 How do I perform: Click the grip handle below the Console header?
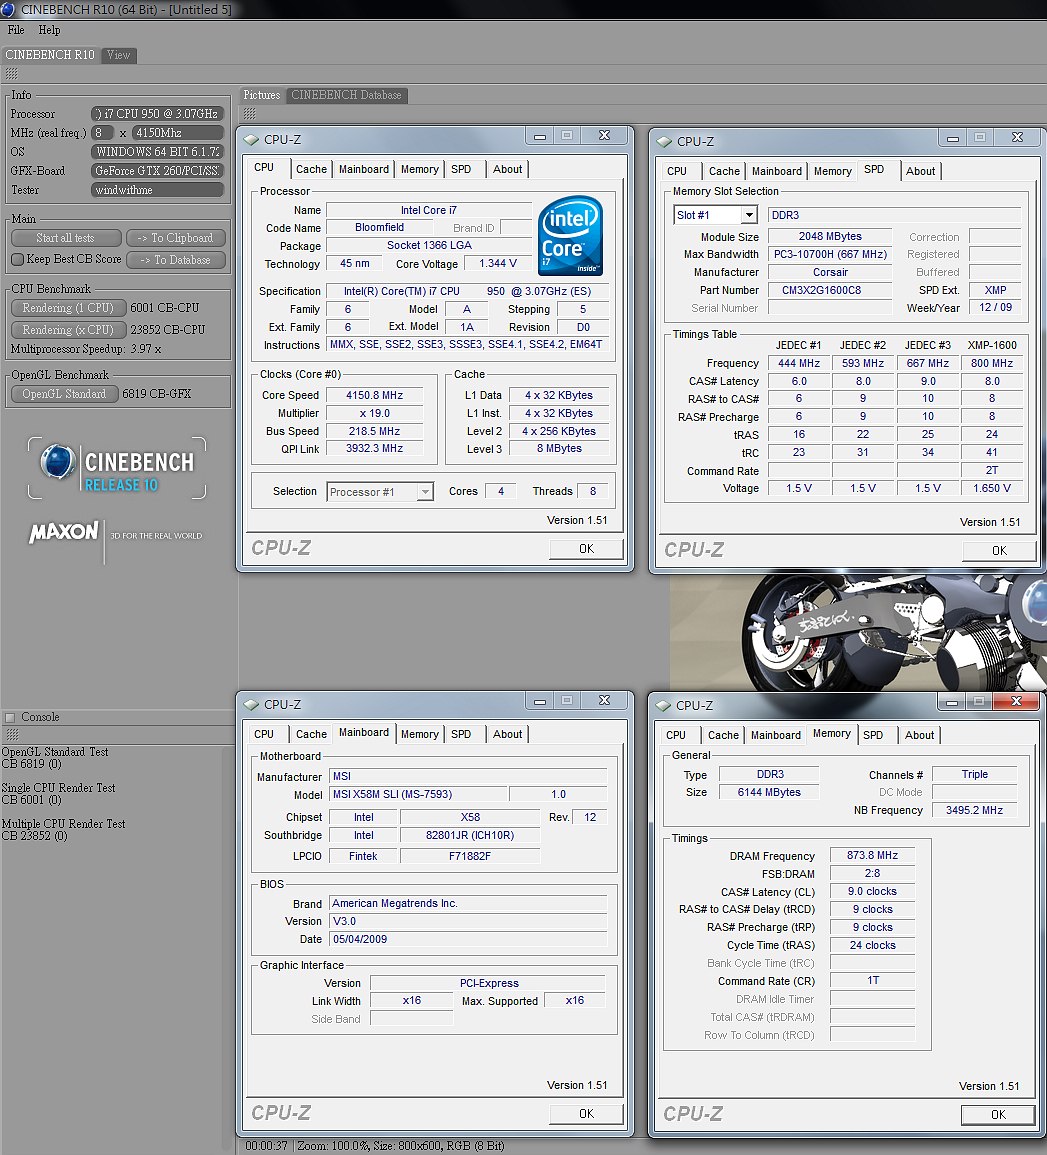[x=12, y=734]
